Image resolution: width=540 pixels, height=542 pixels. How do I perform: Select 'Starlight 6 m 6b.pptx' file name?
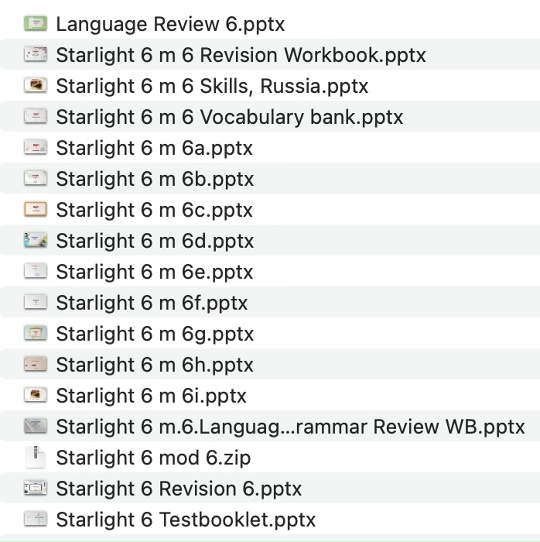(155, 179)
